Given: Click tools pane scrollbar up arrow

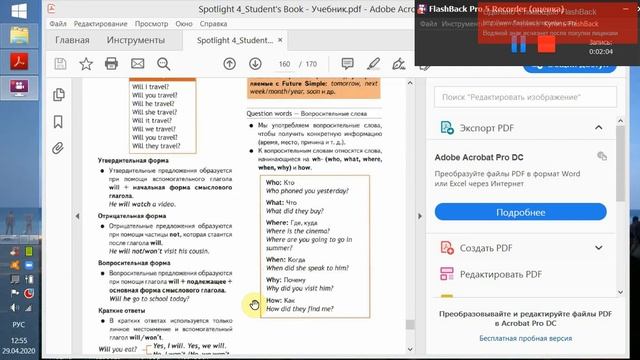Looking at the screenshot, I should 620,121.
